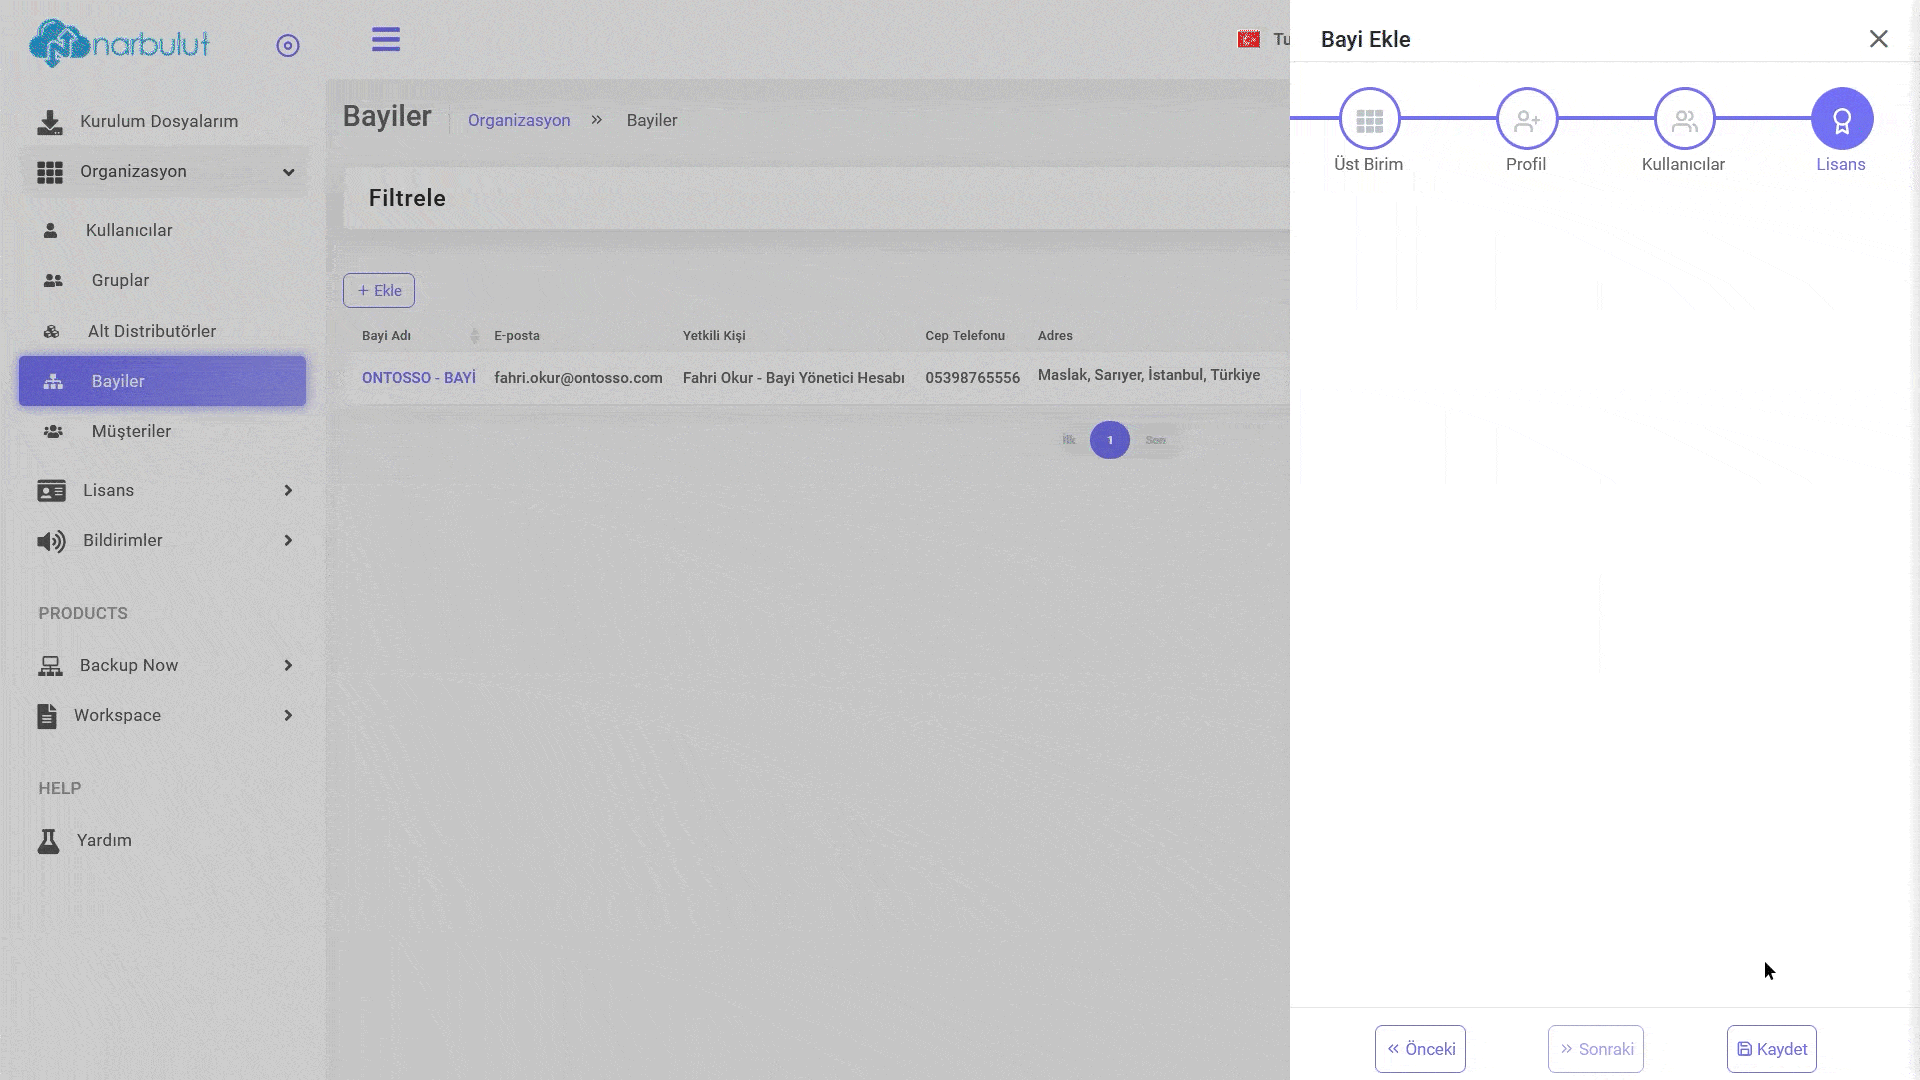Click the Gruplar people icon
Image resolution: width=1920 pixels, height=1080 pixels.
pyautogui.click(x=53, y=281)
